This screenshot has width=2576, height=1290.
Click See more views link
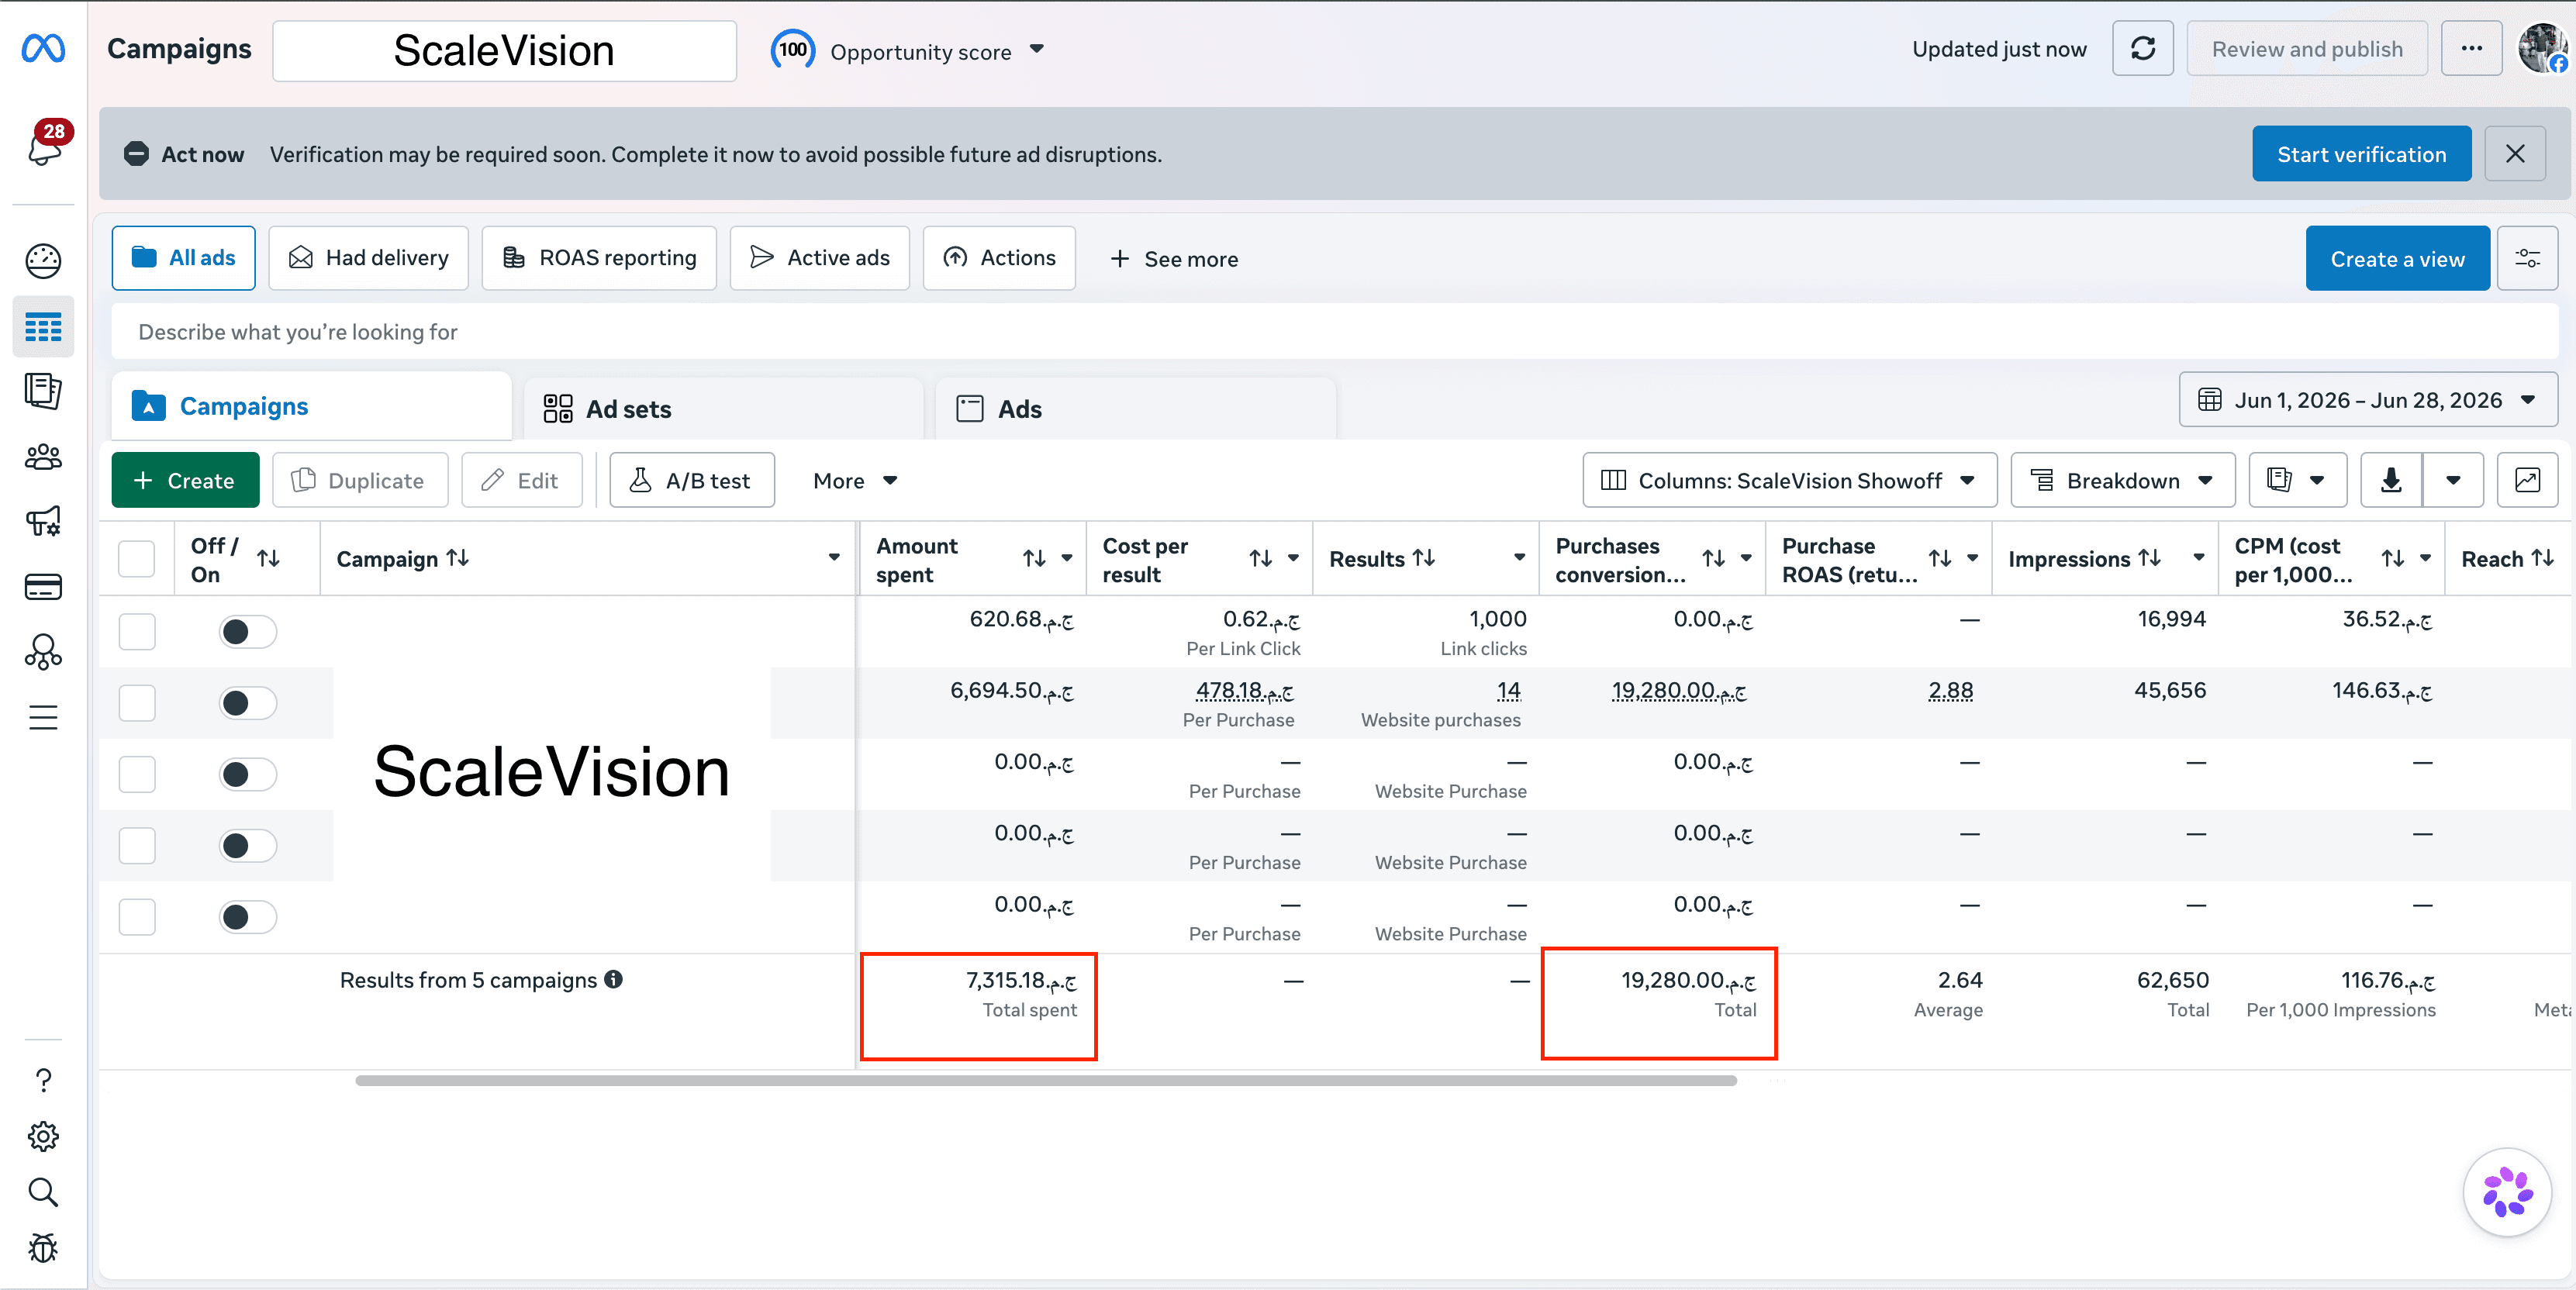[x=1173, y=259]
